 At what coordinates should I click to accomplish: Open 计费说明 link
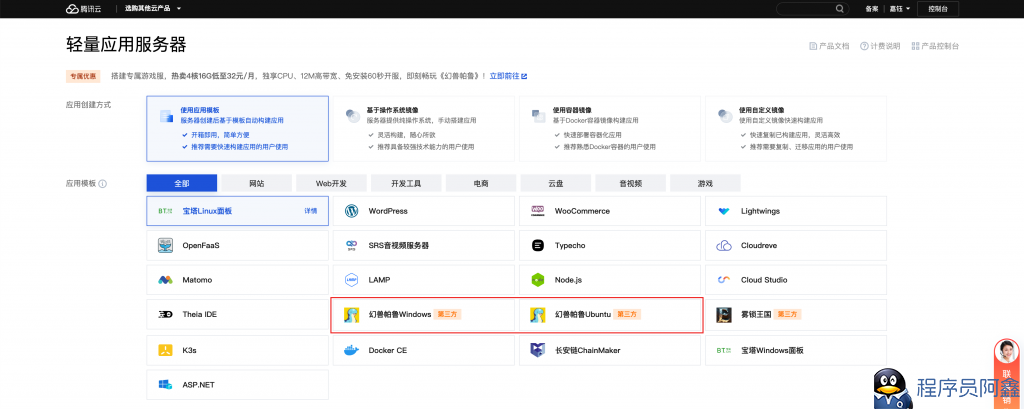(x=880, y=46)
